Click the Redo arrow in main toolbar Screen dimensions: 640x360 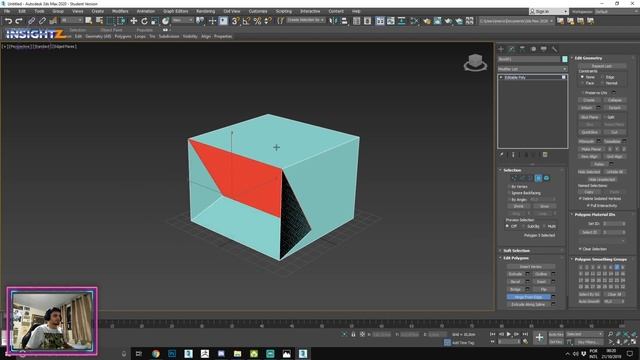click(19, 21)
